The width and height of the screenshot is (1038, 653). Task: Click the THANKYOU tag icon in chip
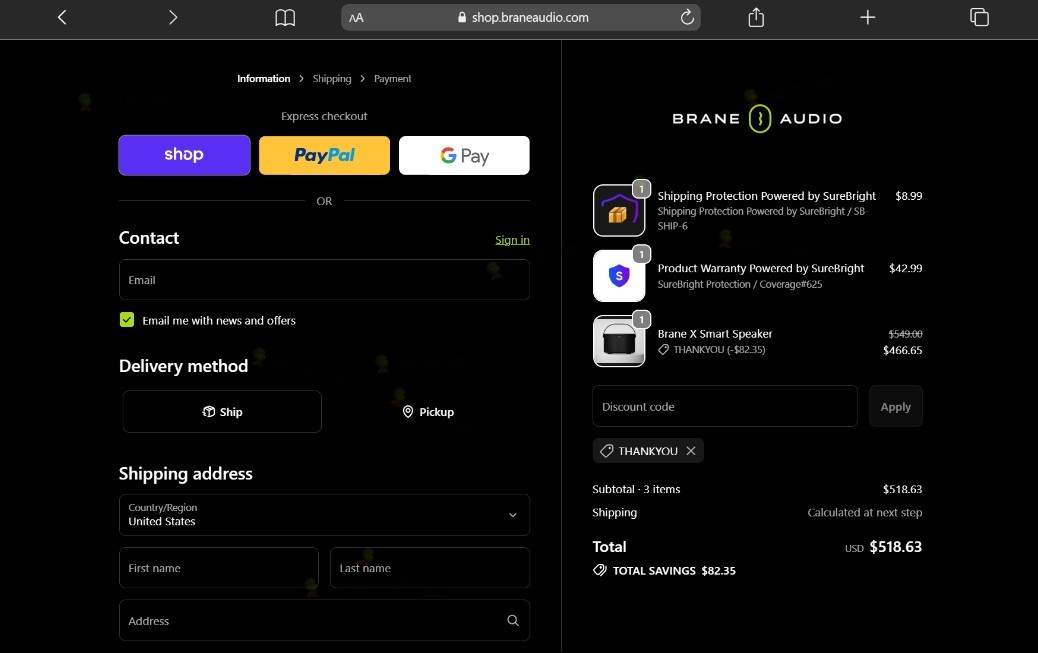606,450
